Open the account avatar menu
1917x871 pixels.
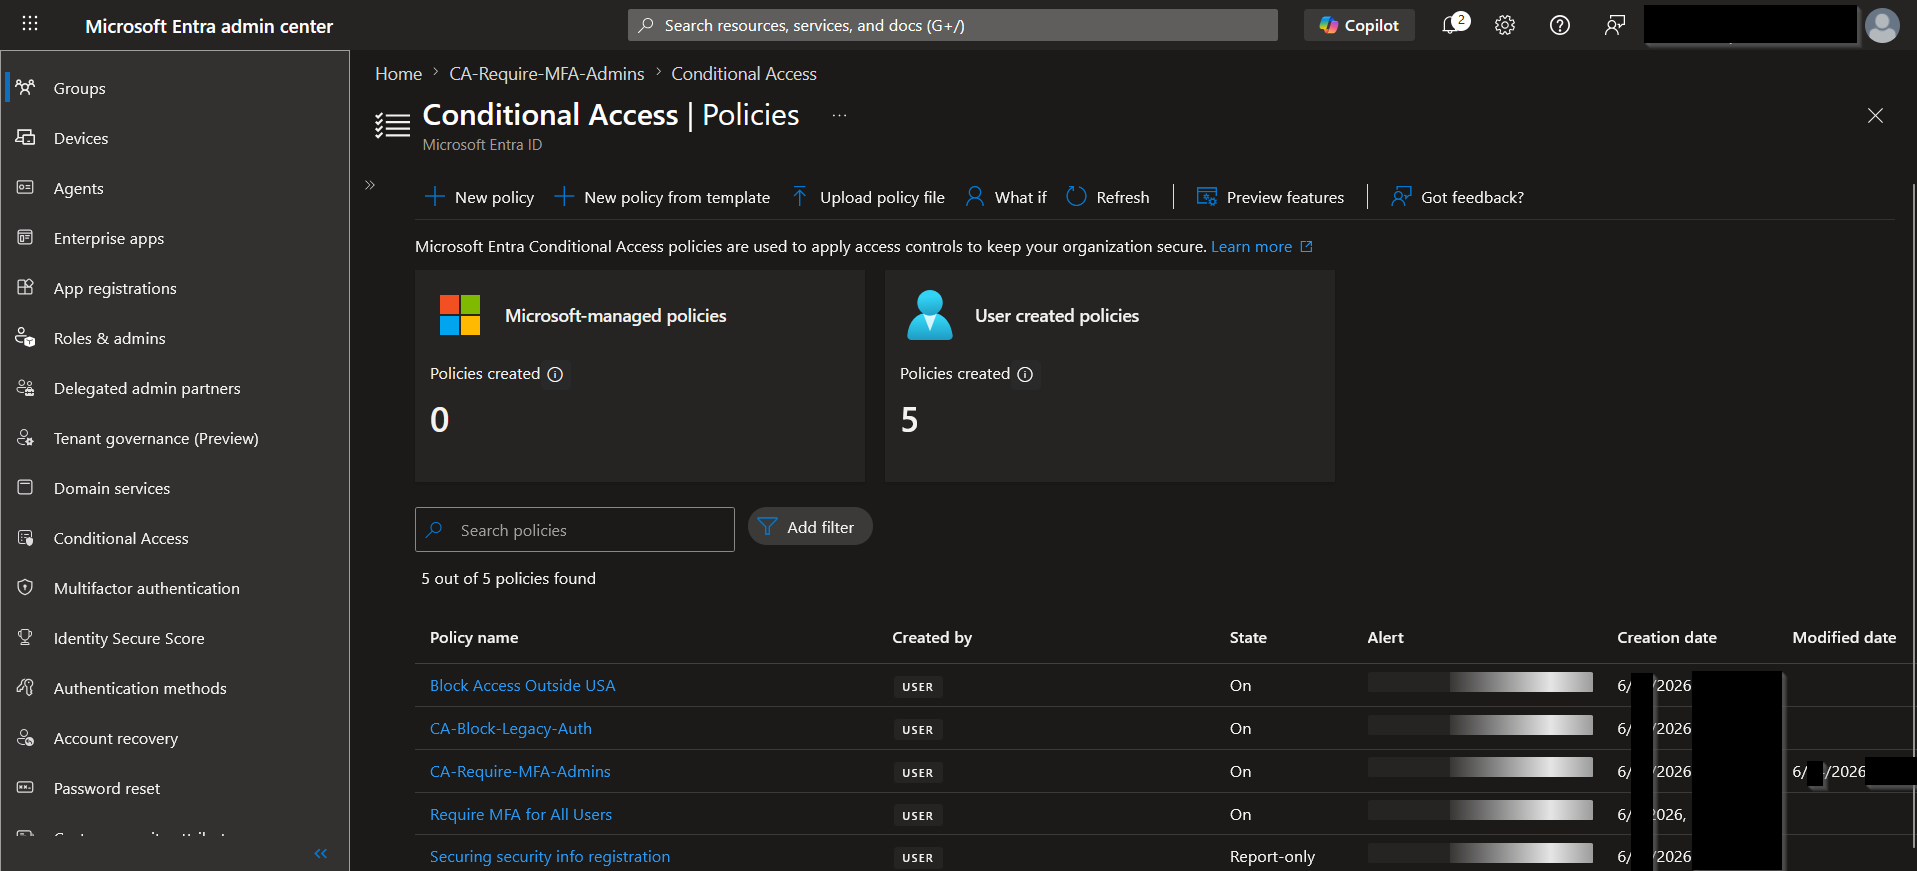pyautogui.click(x=1882, y=25)
